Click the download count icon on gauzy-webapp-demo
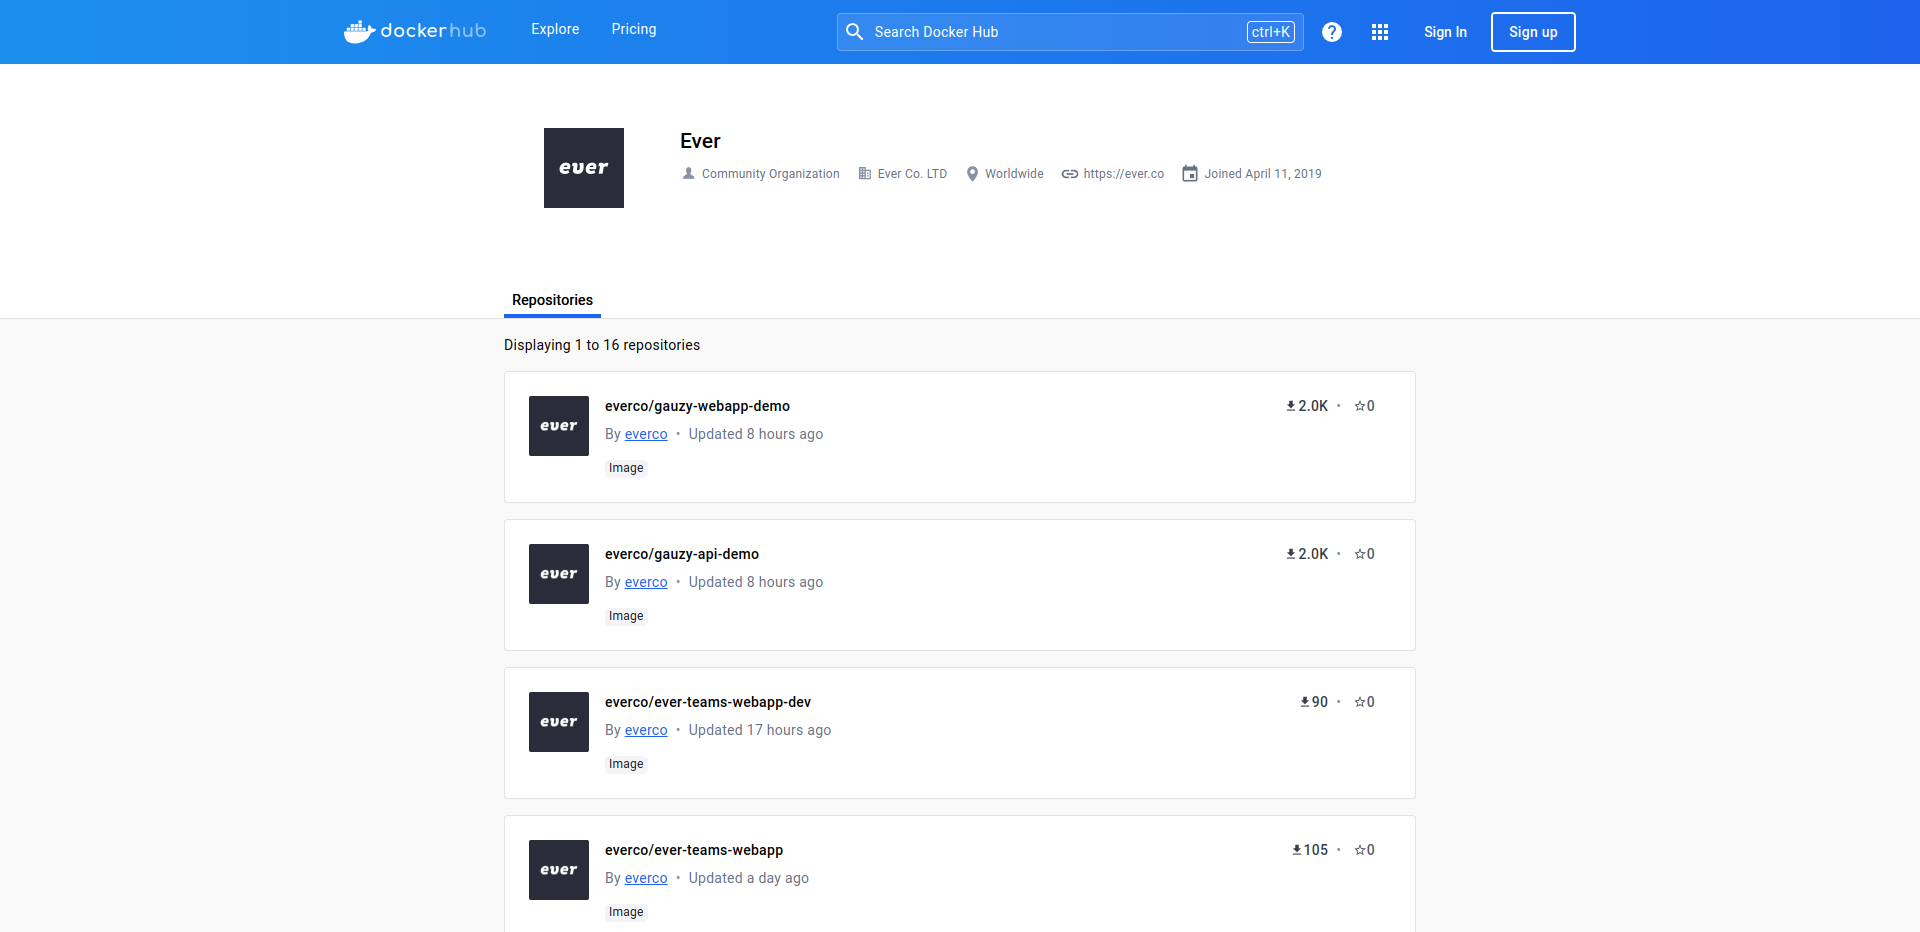Viewport: 1920px width, 932px height. coord(1290,405)
